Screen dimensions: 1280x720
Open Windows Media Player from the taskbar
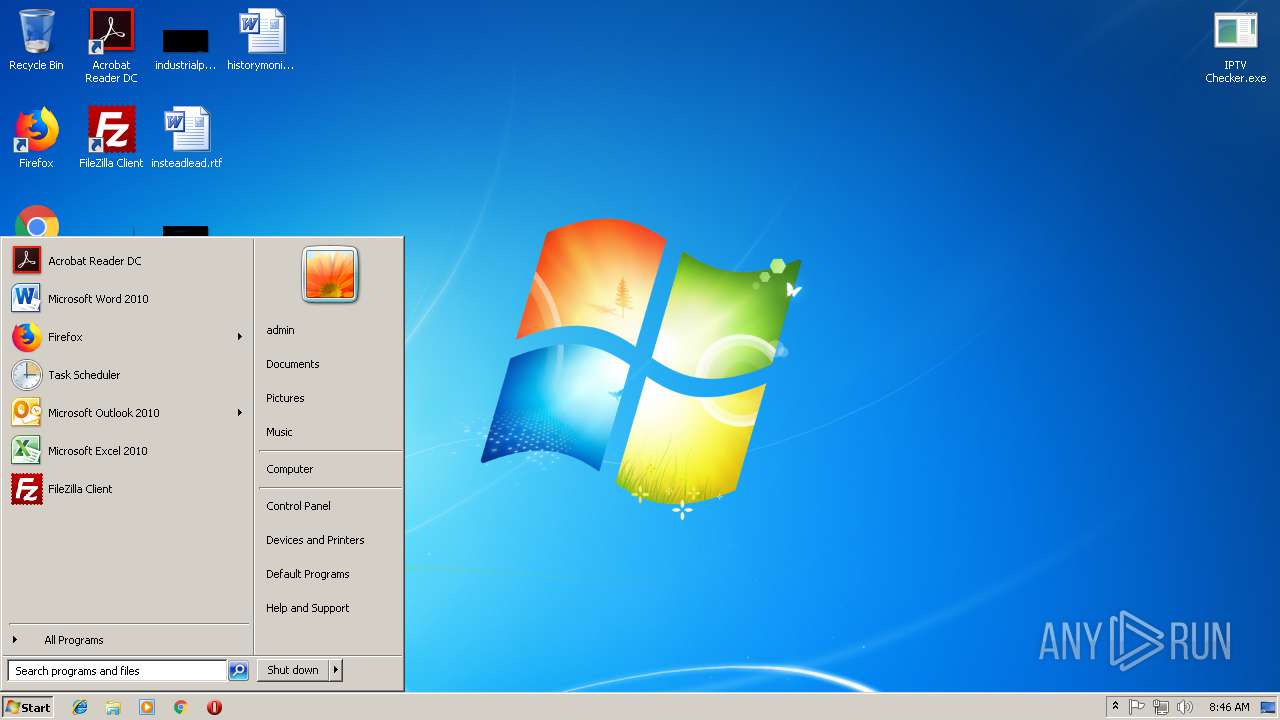[147, 707]
